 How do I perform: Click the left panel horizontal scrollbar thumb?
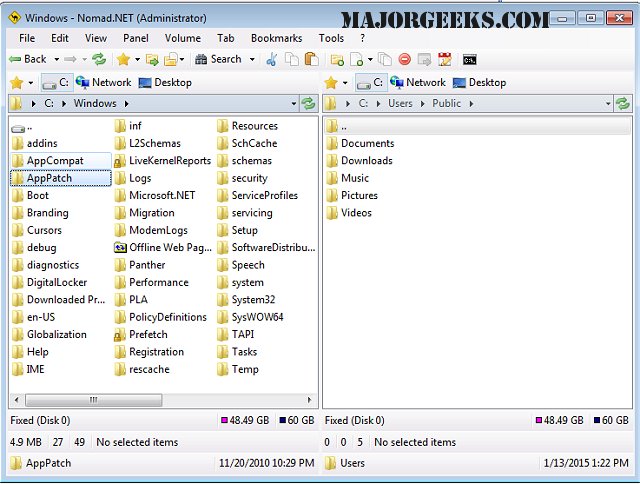93,400
